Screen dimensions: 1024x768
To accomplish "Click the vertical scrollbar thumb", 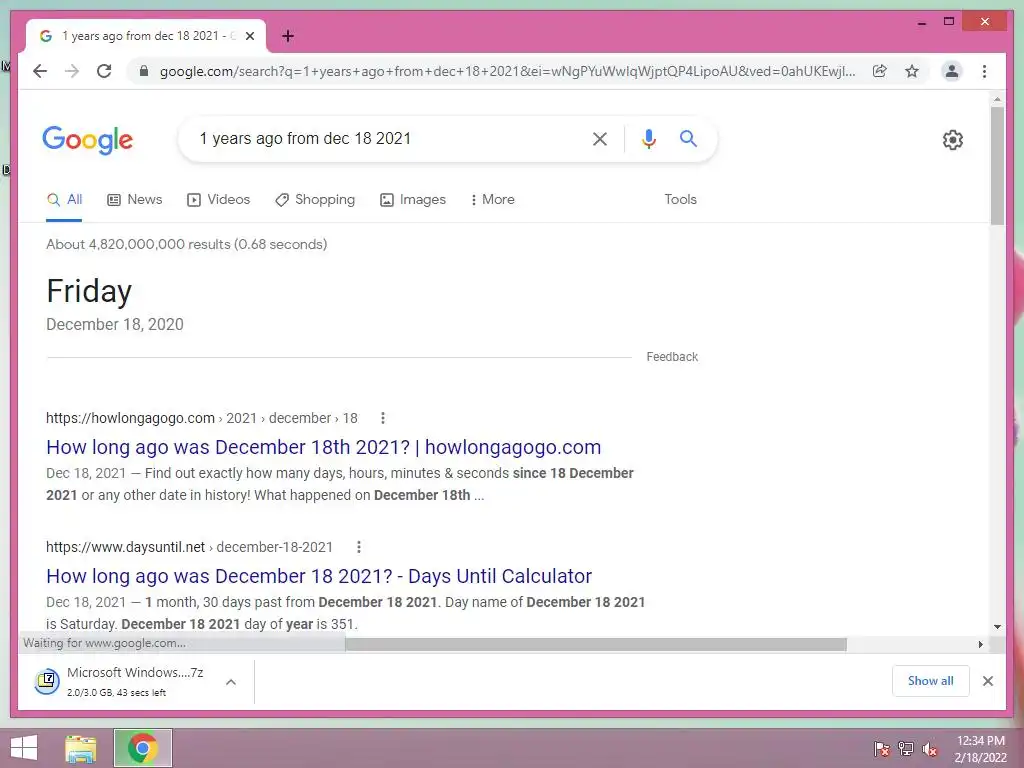I will coord(997,166).
